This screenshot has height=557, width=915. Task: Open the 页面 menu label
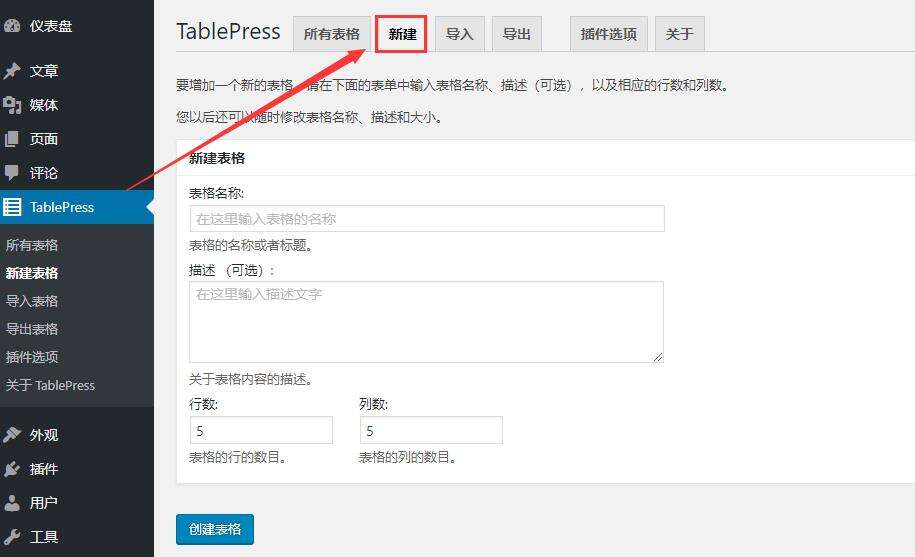[44, 139]
